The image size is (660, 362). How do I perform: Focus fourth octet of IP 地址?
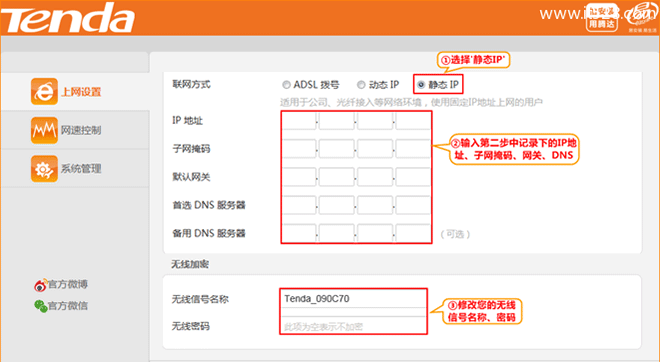point(412,121)
